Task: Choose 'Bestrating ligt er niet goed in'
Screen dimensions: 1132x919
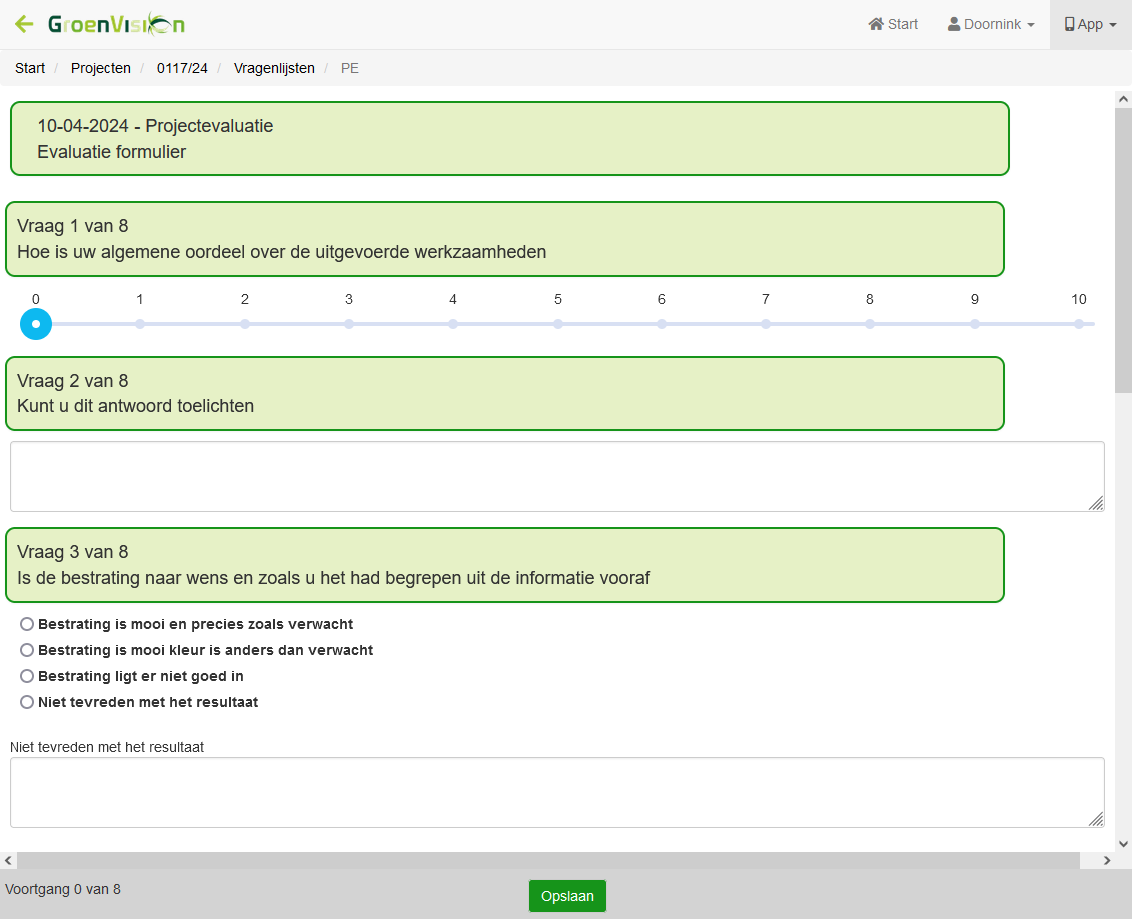Action: 27,676
